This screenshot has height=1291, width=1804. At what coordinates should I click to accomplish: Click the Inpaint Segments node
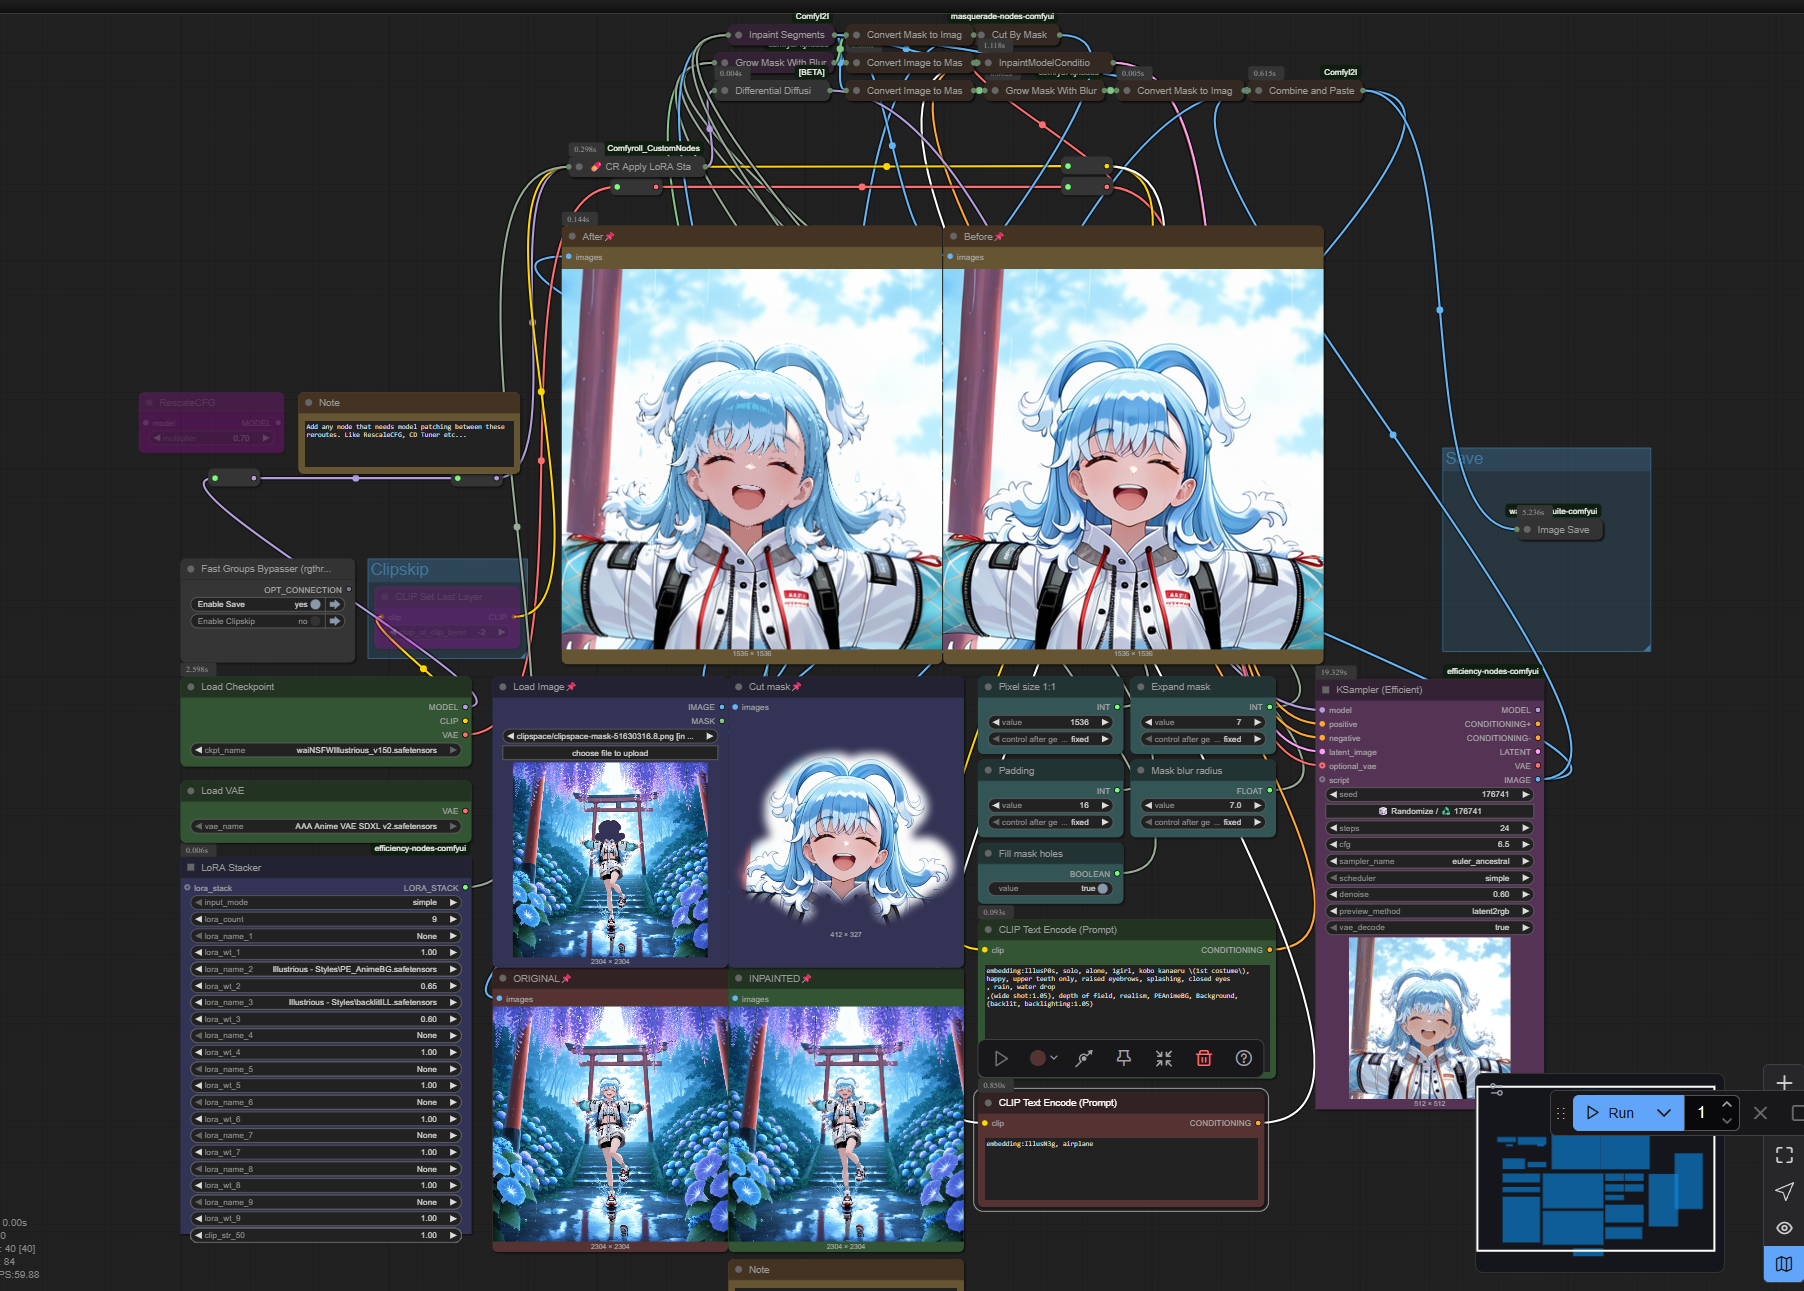(x=784, y=35)
